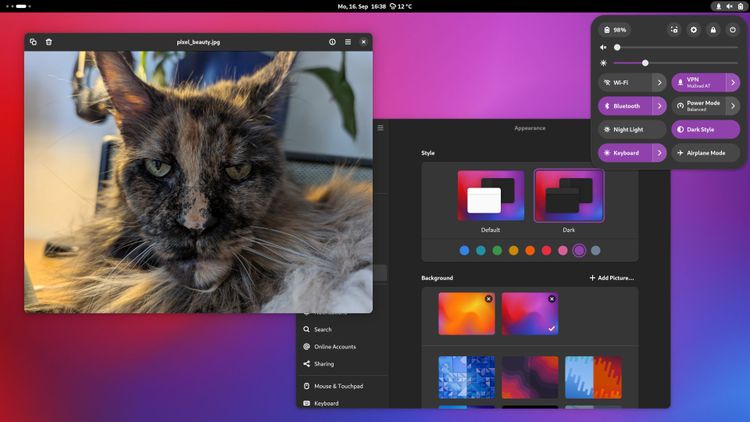750x422 pixels.
Task: Click the trash icon to delete pixel_beauty.jpg
Action: click(x=49, y=42)
